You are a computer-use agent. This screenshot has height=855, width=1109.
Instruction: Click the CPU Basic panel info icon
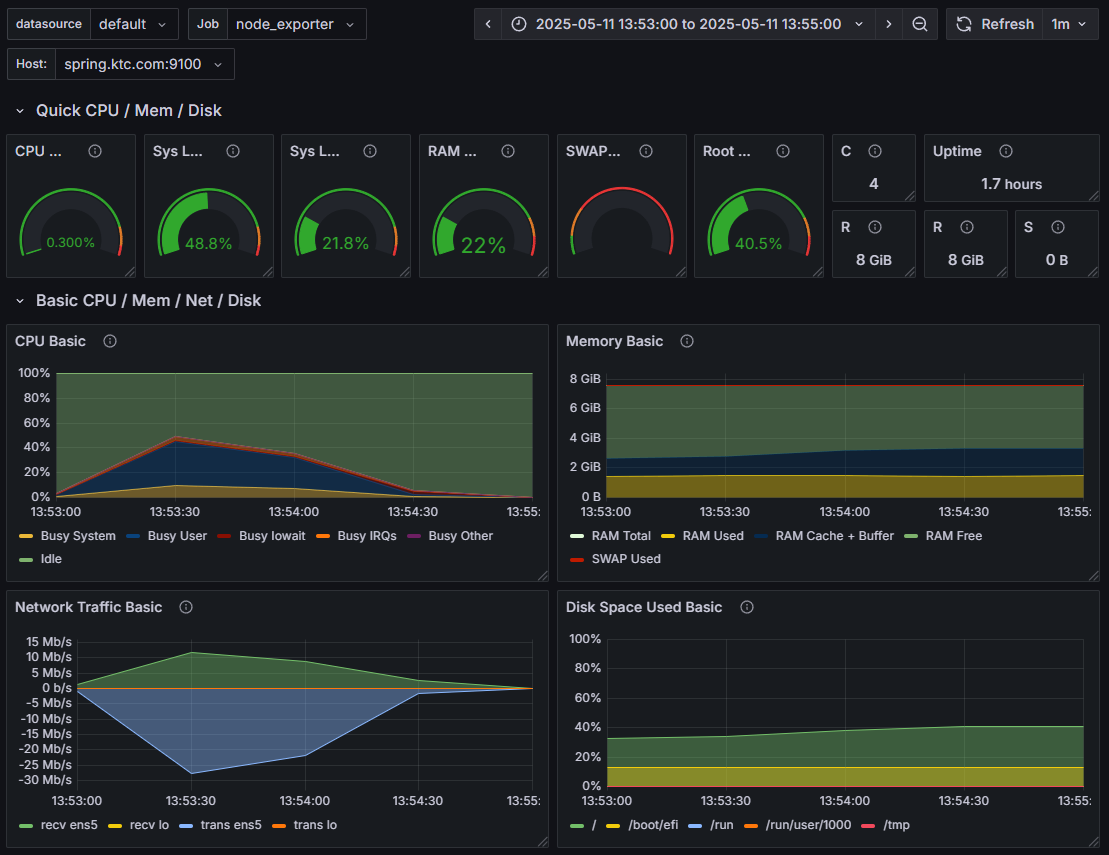click(x=109, y=341)
